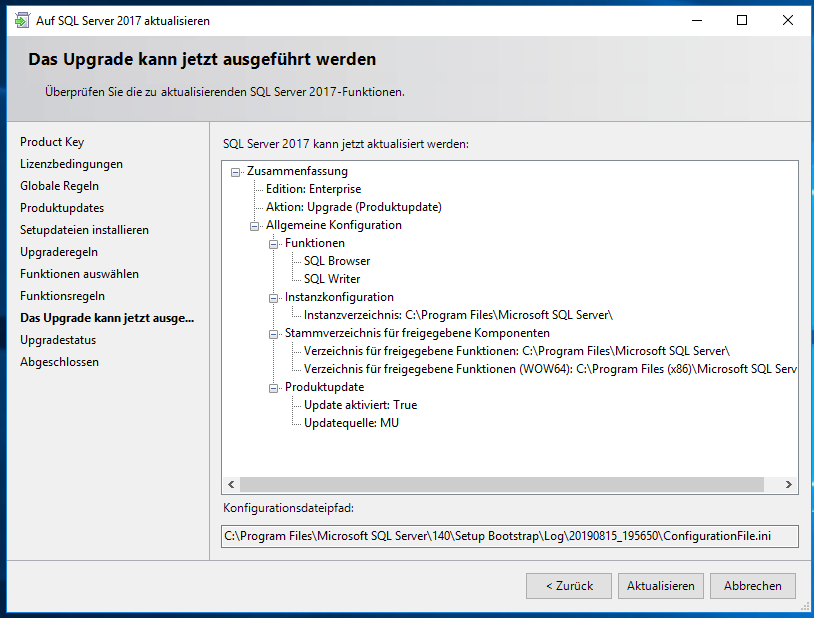Go back with the Zurück button
Image resolution: width=814 pixels, height=618 pixels.
(569, 586)
